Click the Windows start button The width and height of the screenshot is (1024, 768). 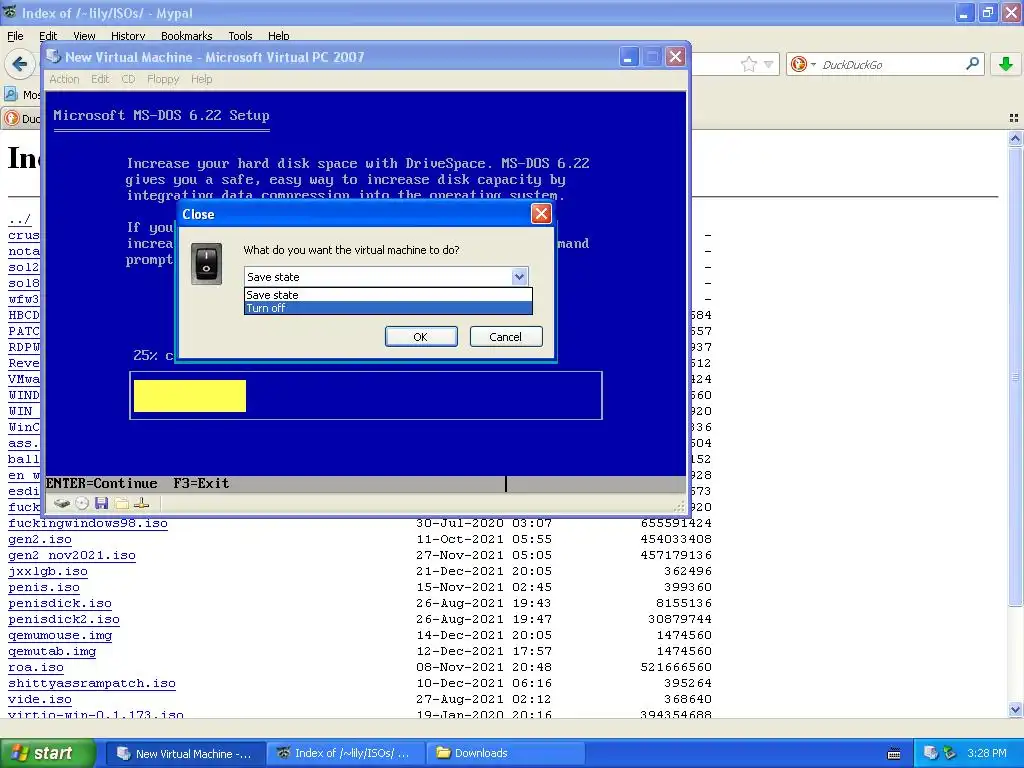[47, 753]
